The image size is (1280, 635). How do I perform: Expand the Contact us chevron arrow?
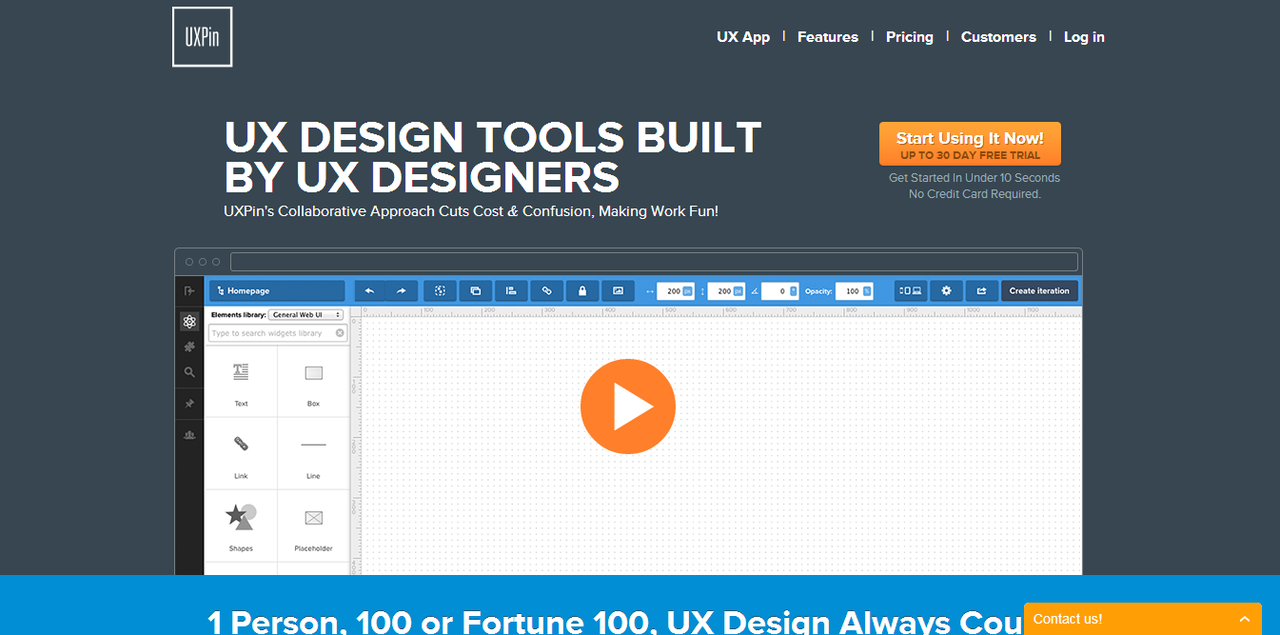(1244, 620)
